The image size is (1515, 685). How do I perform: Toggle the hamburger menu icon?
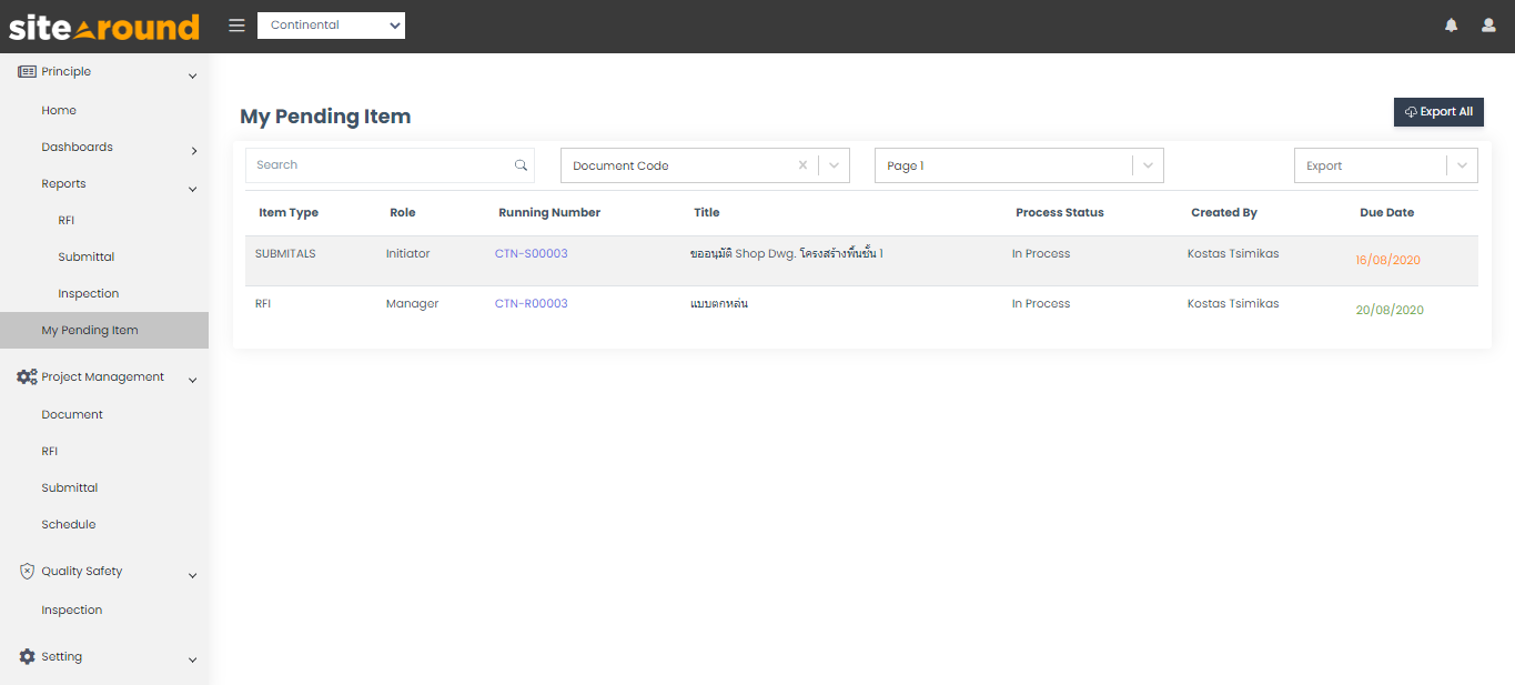(x=237, y=25)
